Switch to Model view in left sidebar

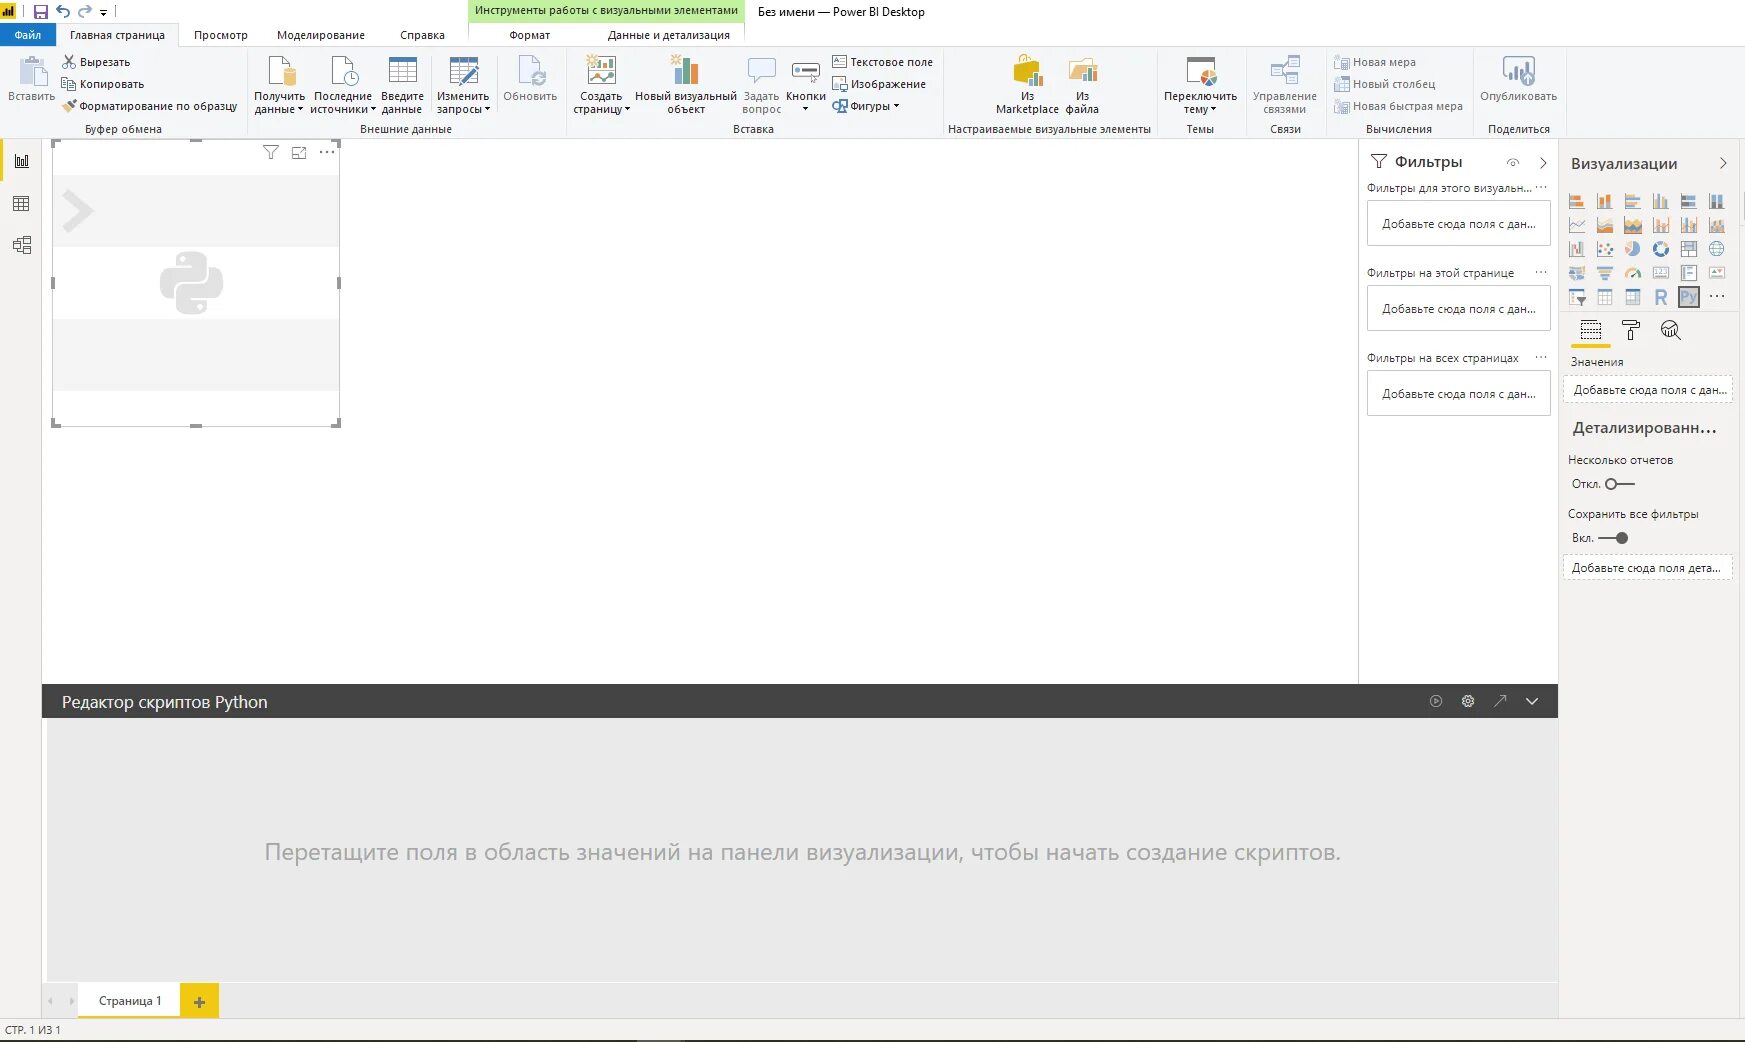point(21,245)
